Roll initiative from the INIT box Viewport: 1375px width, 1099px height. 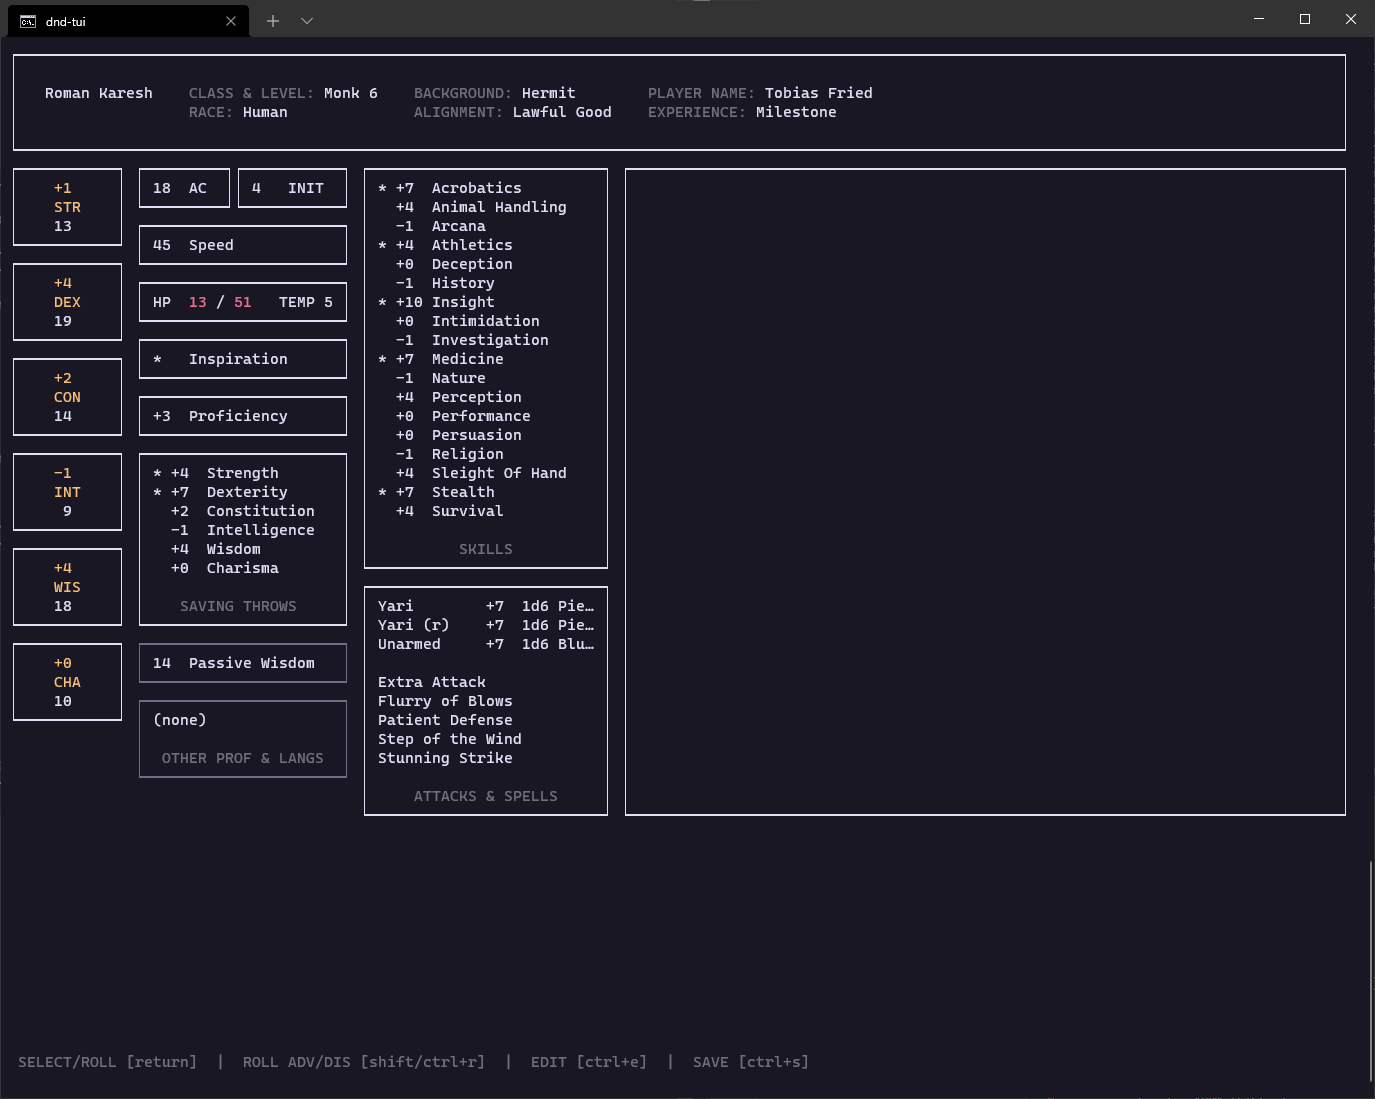coord(292,188)
